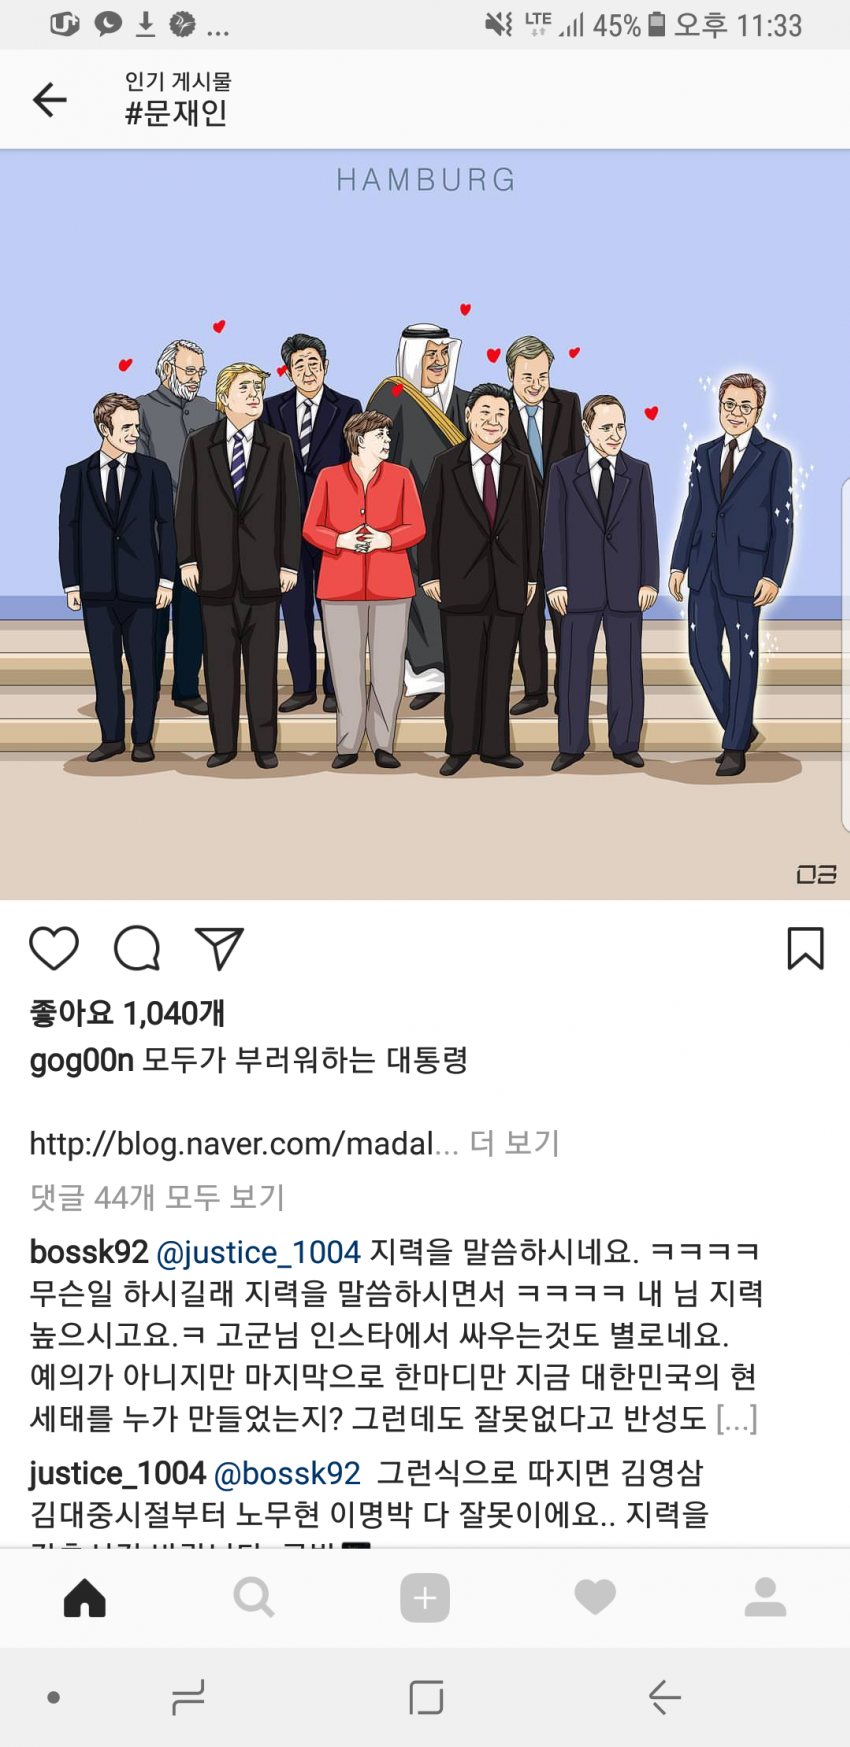View the likes list at 좋아요 1,040개

(x=127, y=1013)
